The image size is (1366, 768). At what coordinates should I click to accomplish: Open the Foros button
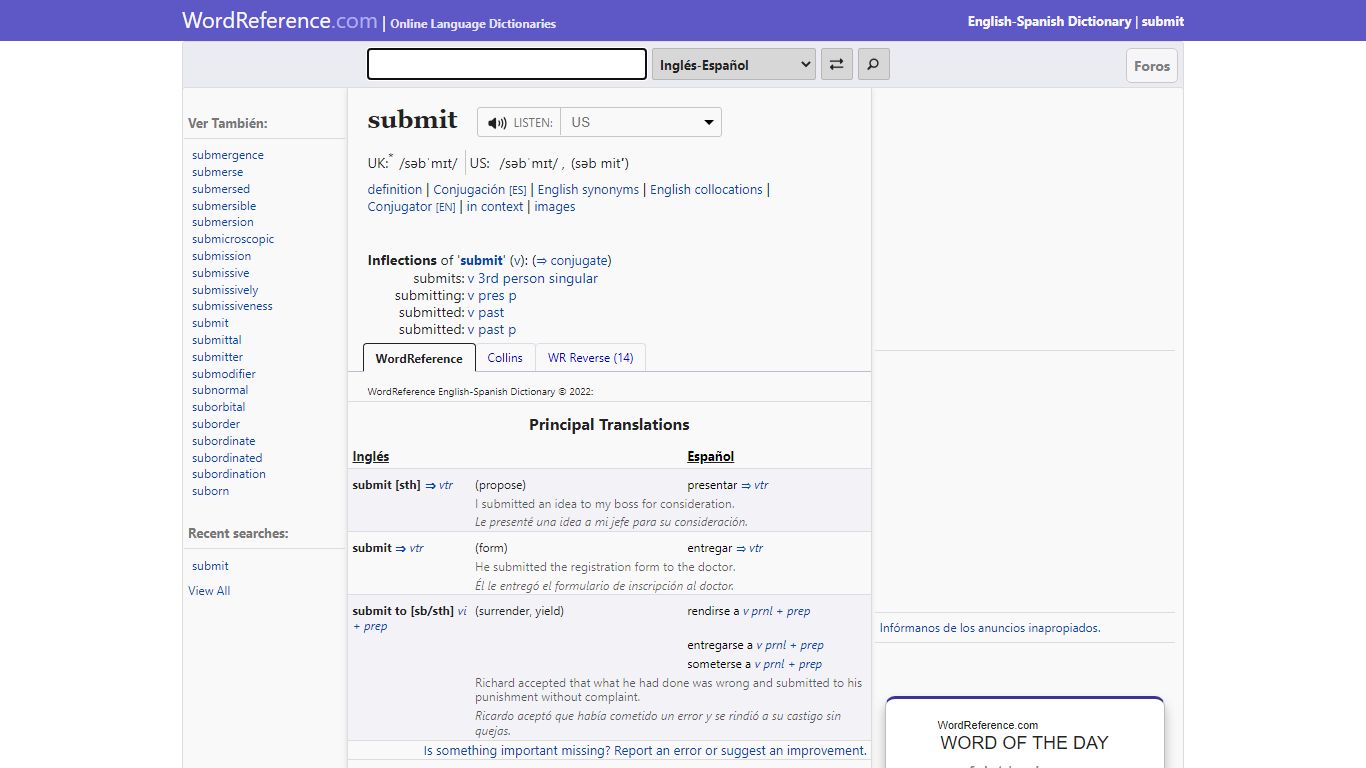point(1152,66)
